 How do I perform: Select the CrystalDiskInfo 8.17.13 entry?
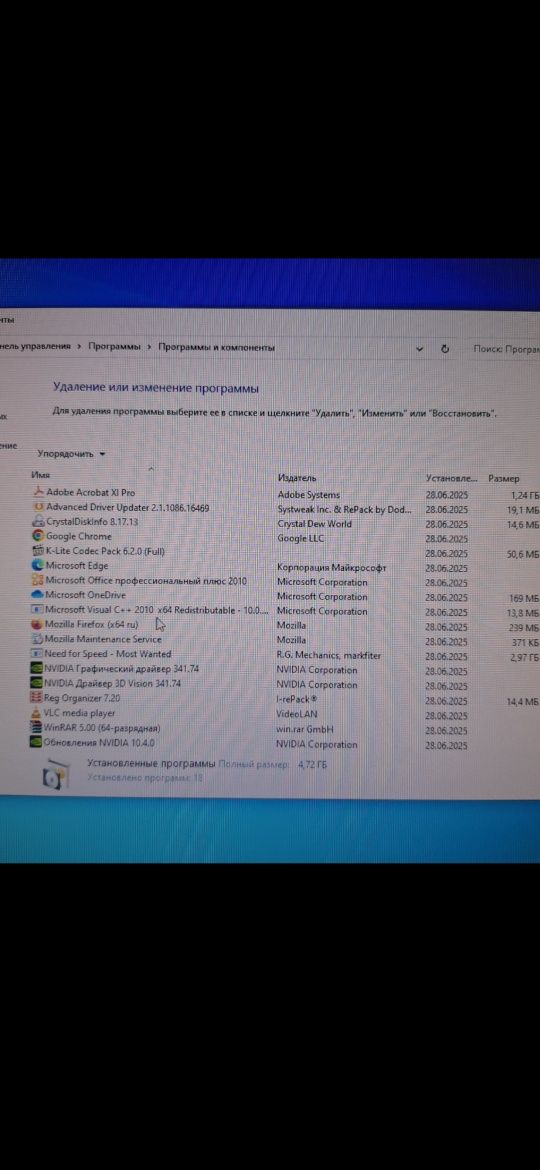tap(92, 522)
